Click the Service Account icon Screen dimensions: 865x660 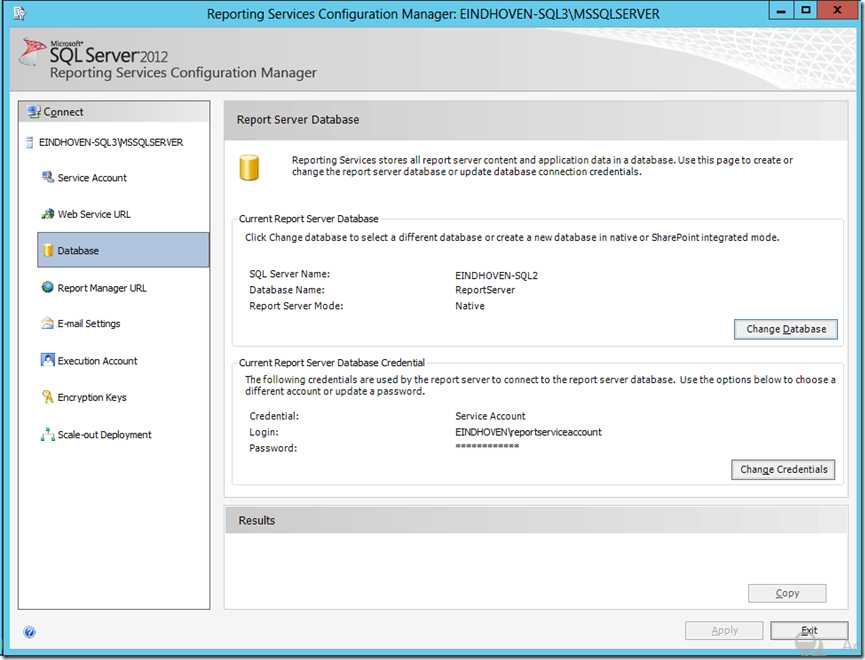pos(47,177)
